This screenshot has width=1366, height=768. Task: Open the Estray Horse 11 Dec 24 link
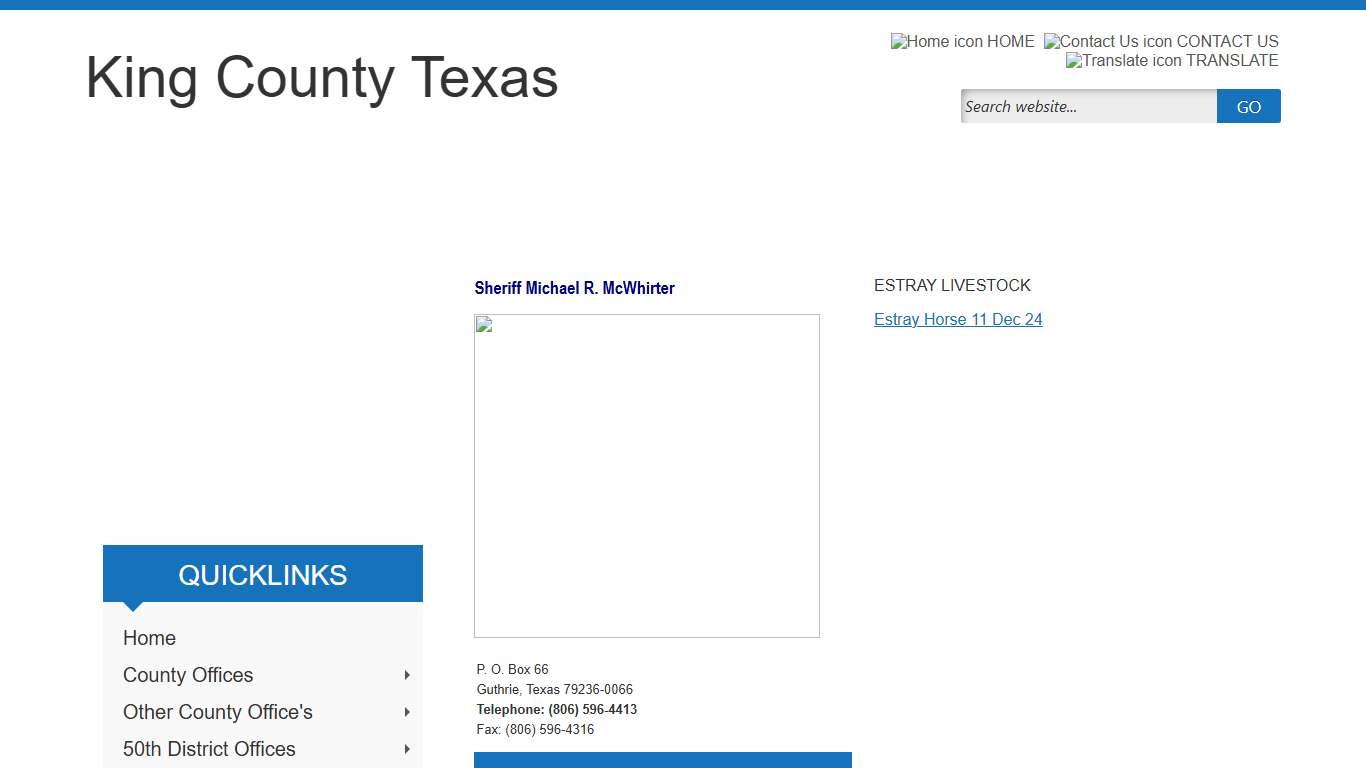click(x=958, y=319)
